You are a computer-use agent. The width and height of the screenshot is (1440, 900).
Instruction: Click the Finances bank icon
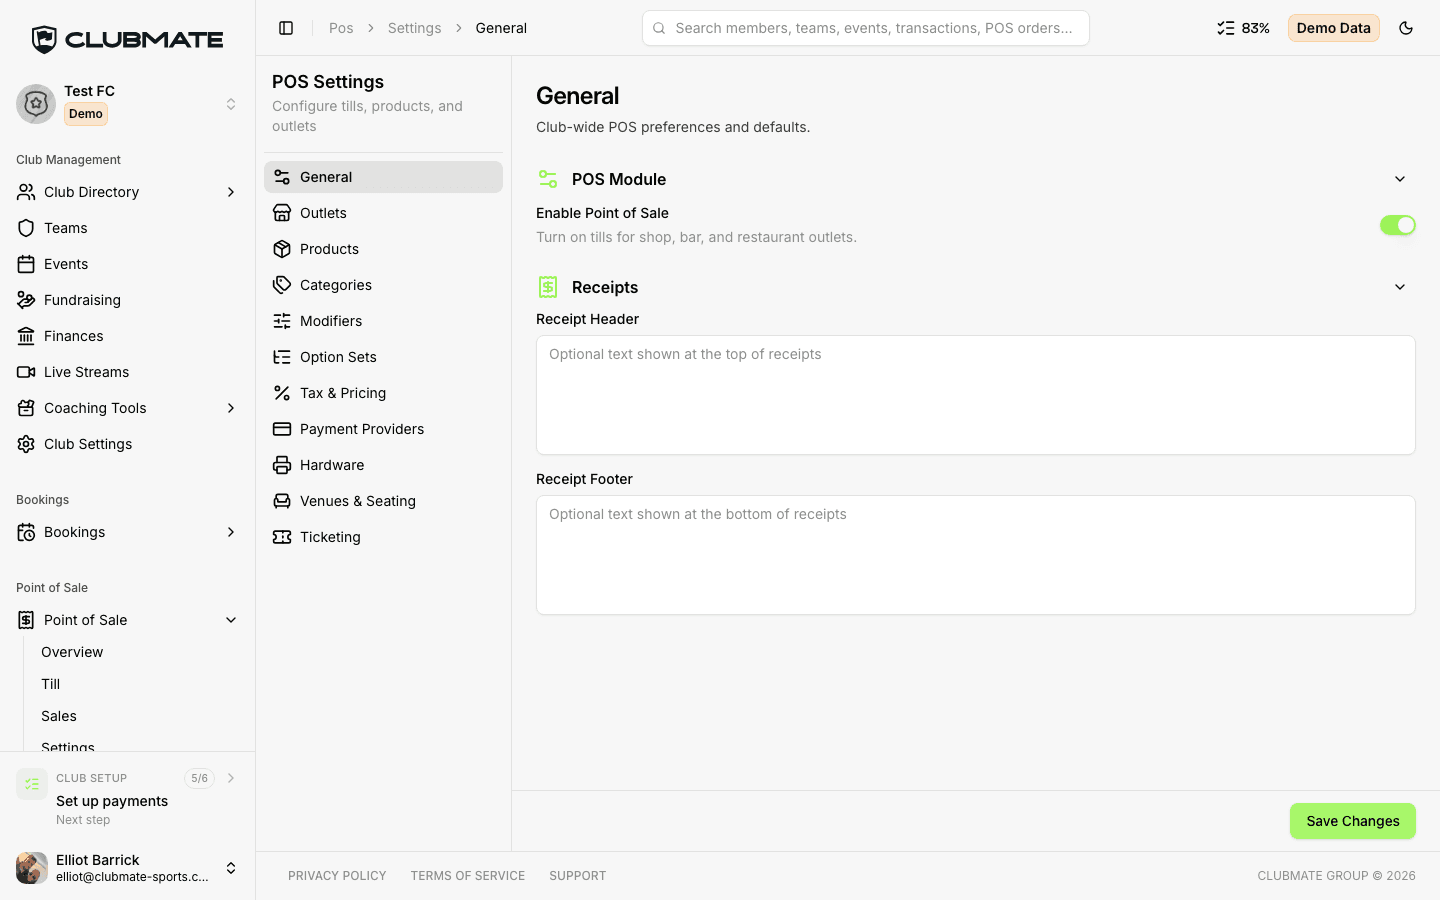[x=26, y=336]
